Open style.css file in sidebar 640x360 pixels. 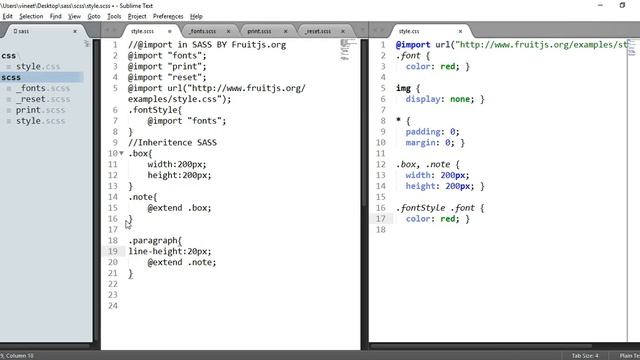tap(38, 67)
